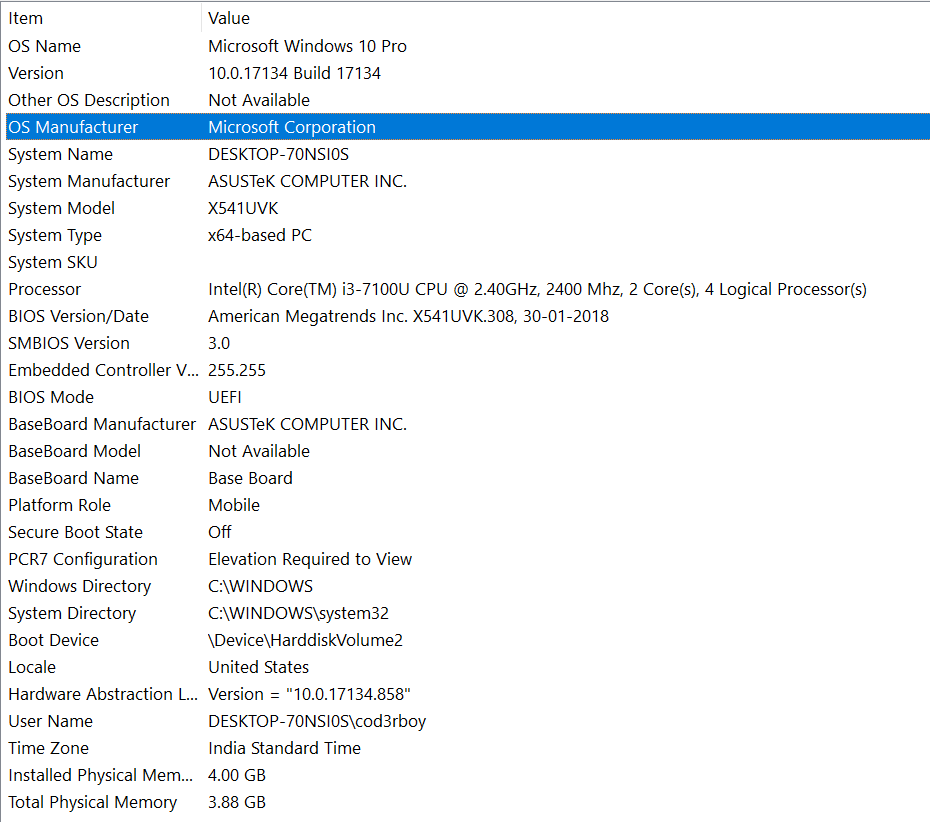Click the \Device\HarddiskVolume2 value
Viewport: 930px width, 822px height.
(305, 641)
